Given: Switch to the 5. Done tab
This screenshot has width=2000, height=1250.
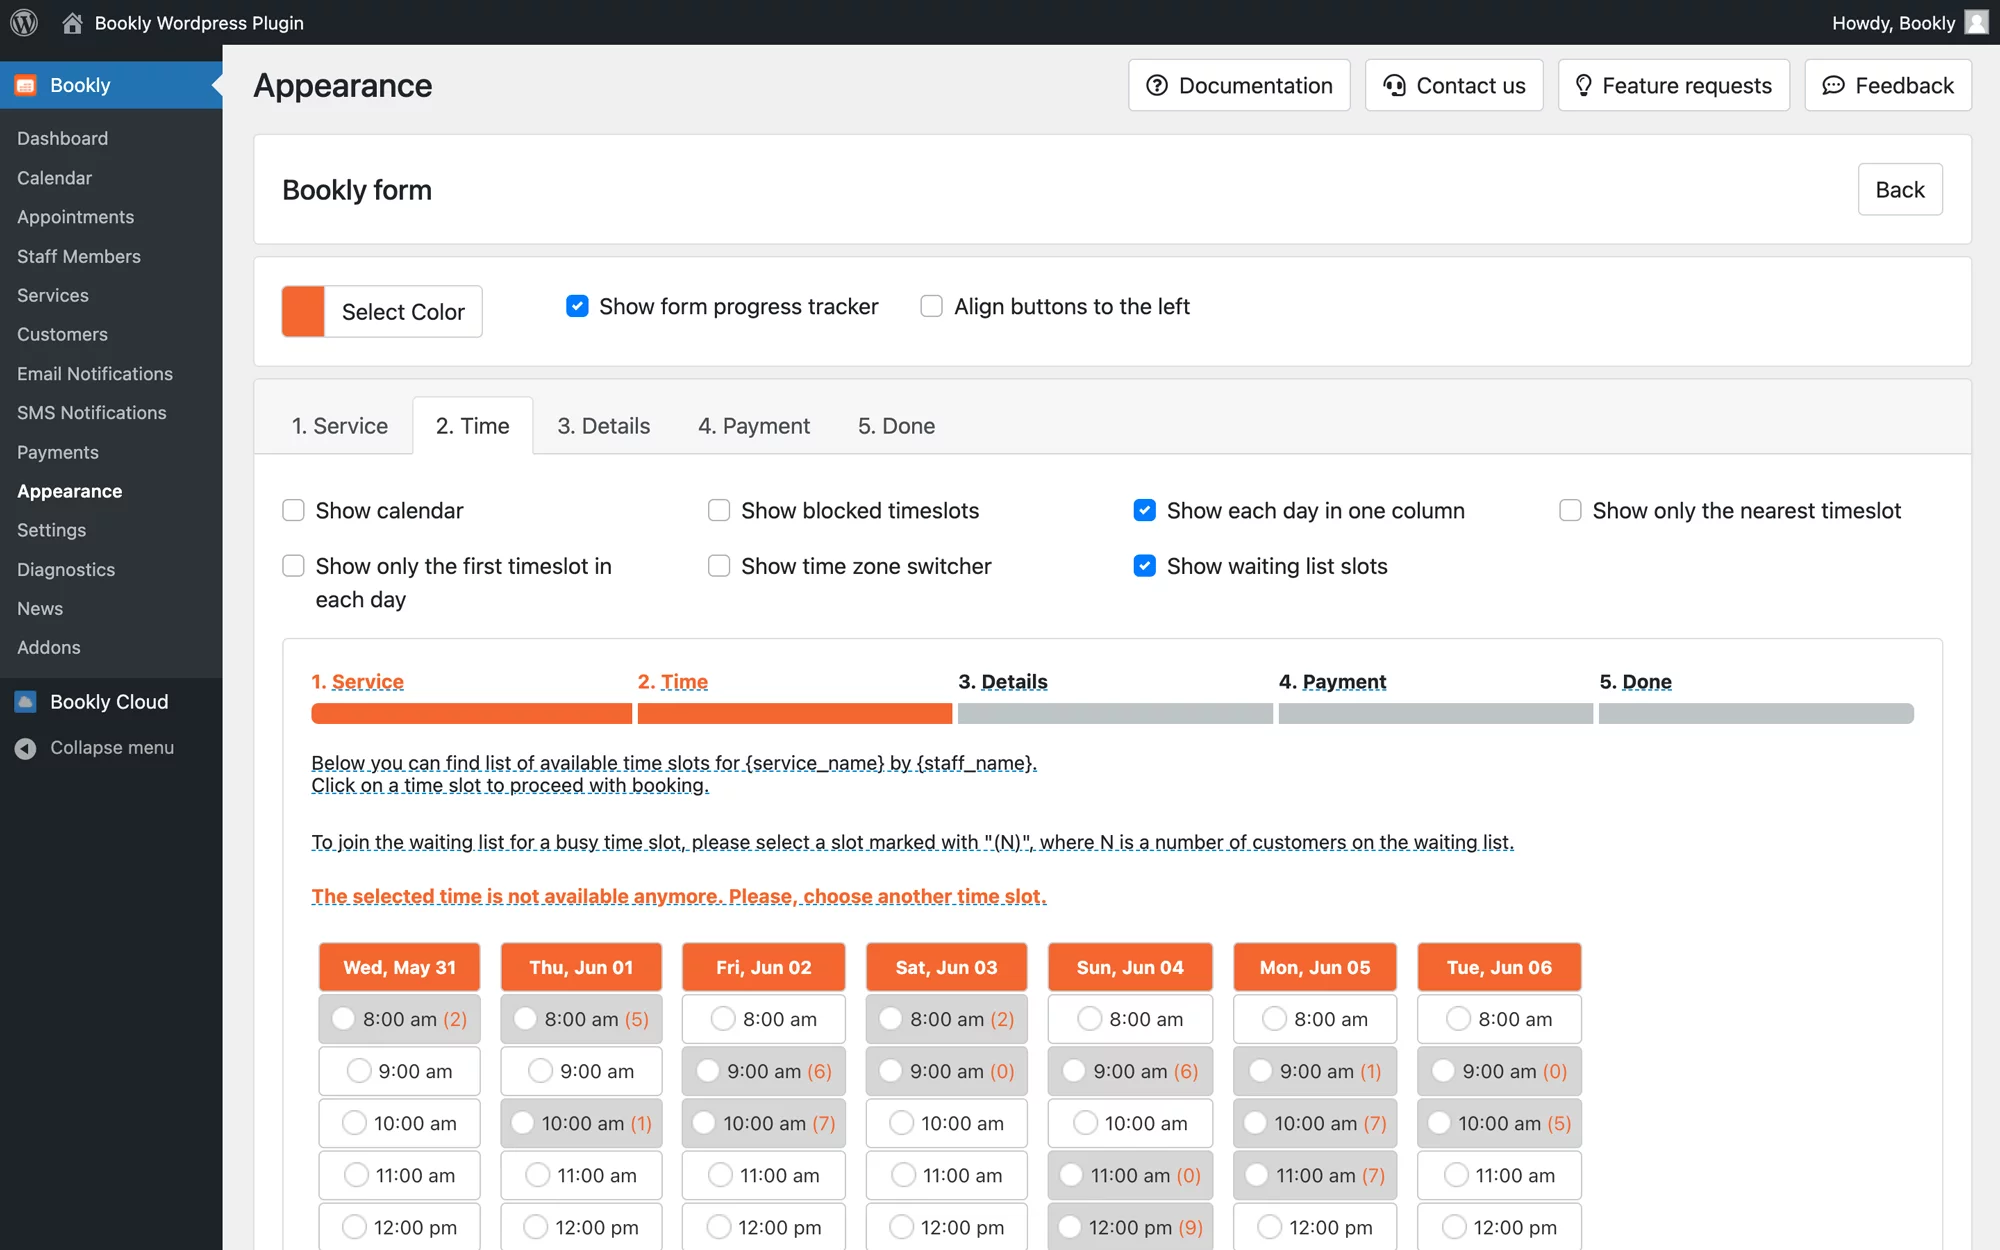Looking at the screenshot, I should point(896,426).
